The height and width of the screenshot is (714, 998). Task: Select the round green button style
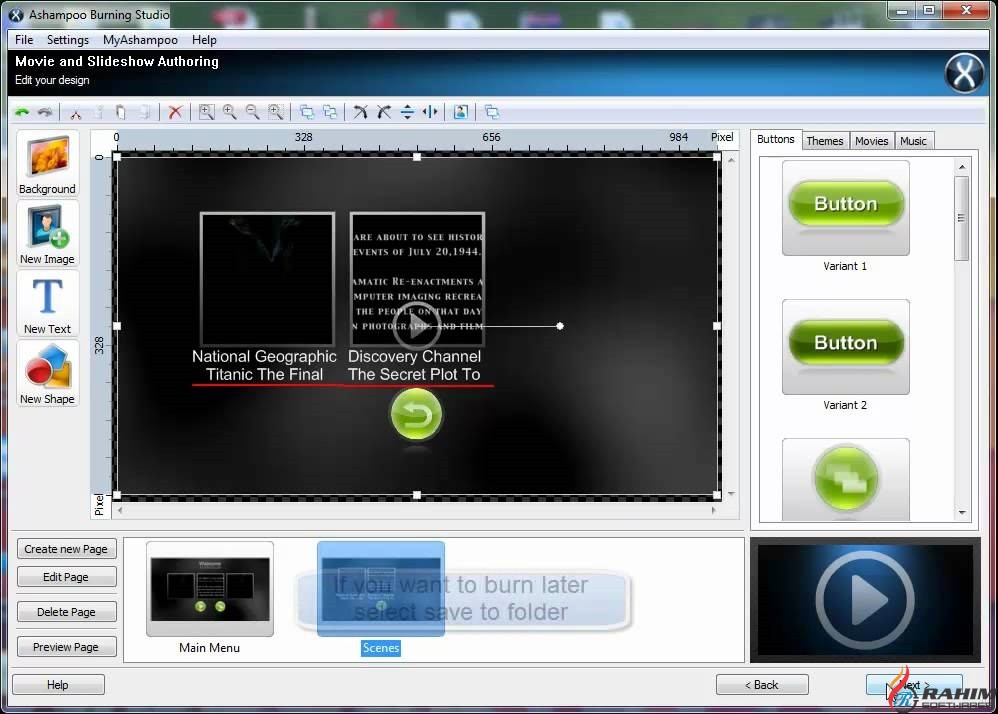click(x=845, y=479)
